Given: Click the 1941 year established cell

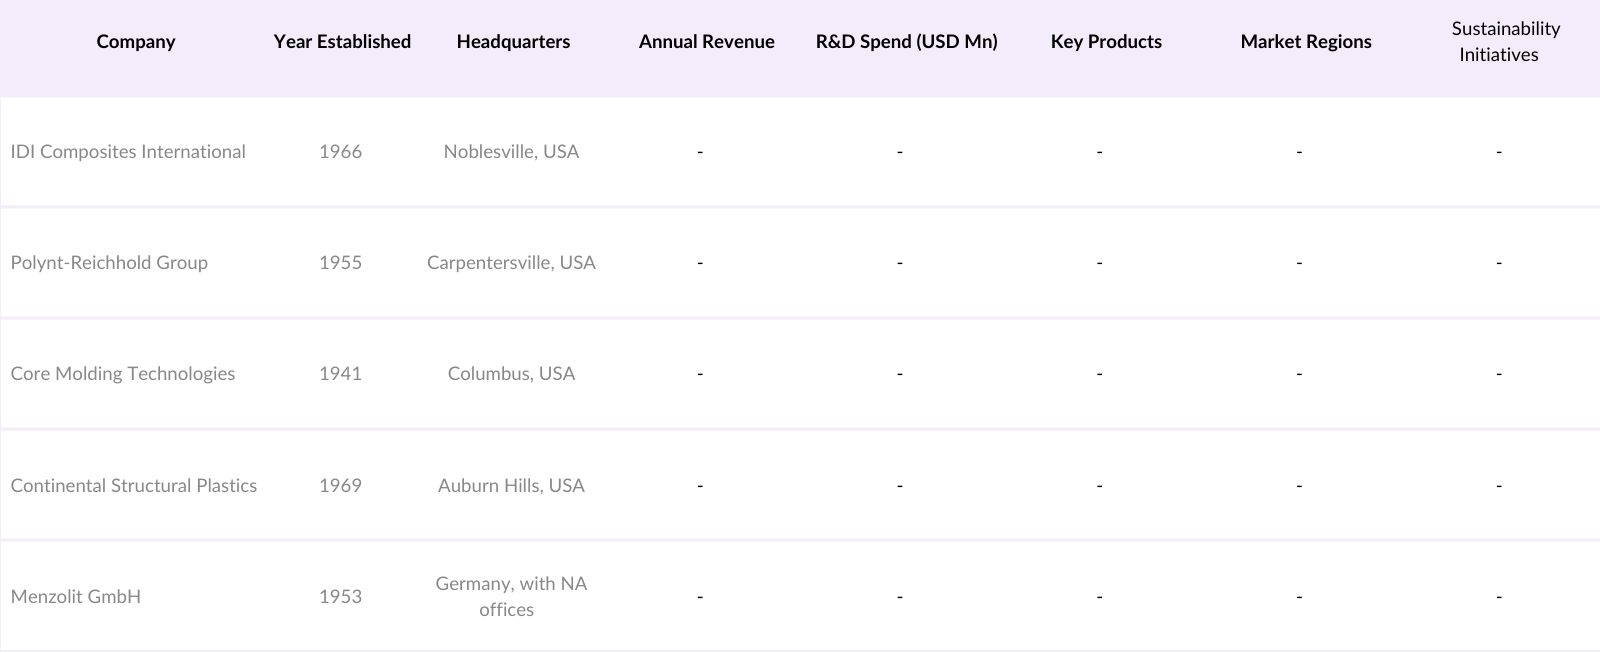Looking at the screenshot, I should (340, 374).
